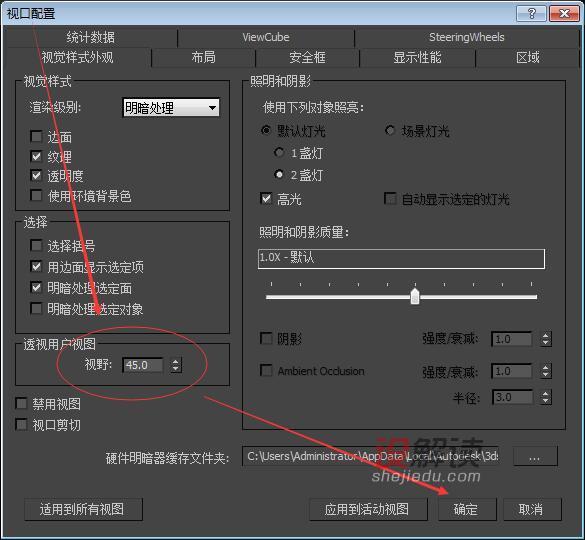Decrease 阴影 强度/衰减 spinner down arrow
Screen dimensions: 585x540
[546, 343]
